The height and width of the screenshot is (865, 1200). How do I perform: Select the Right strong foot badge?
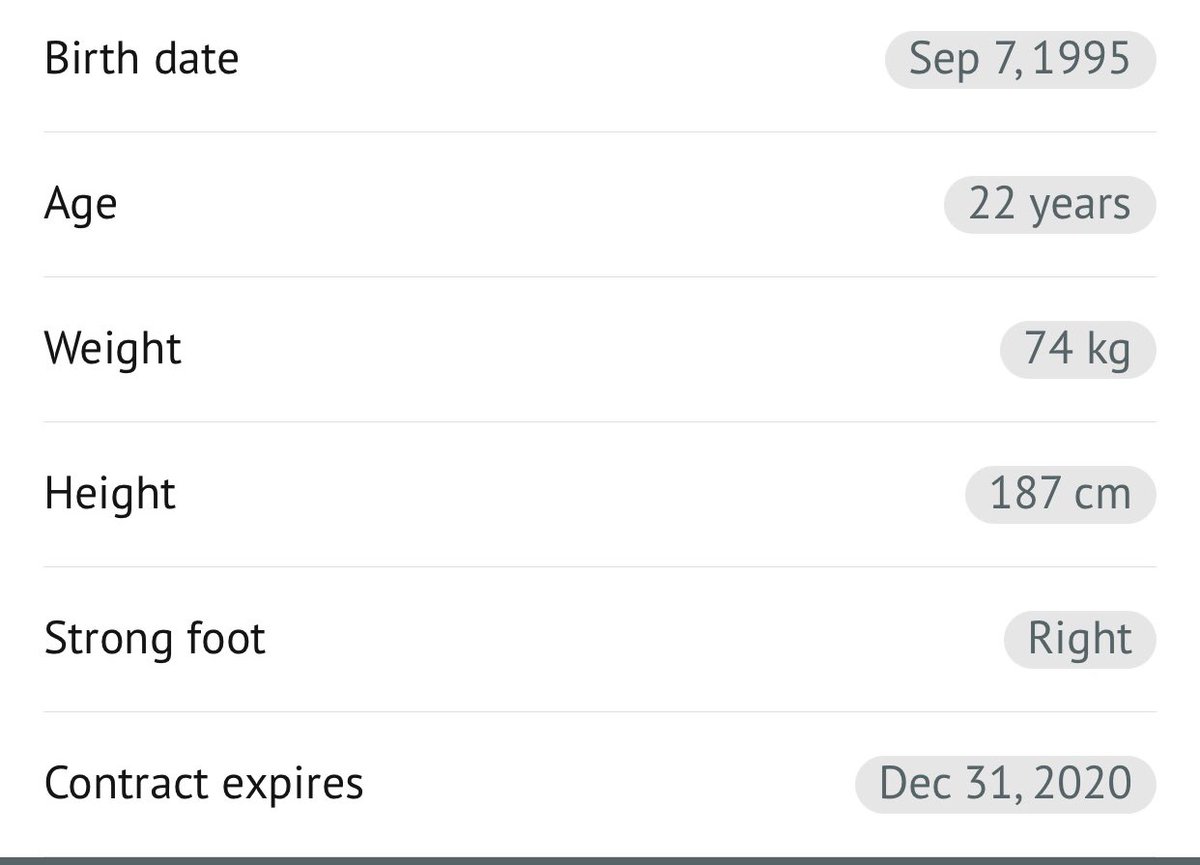tap(1080, 639)
